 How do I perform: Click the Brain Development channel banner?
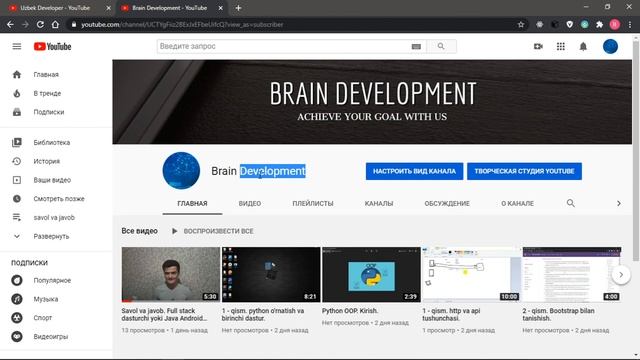coord(372,102)
